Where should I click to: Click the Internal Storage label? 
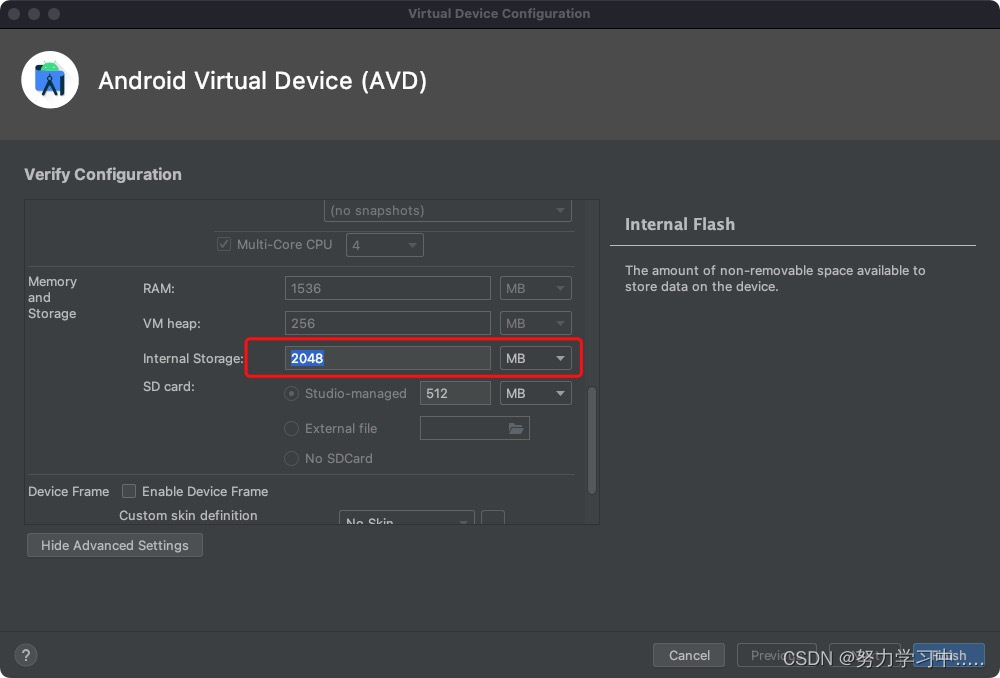click(x=193, y=358)
